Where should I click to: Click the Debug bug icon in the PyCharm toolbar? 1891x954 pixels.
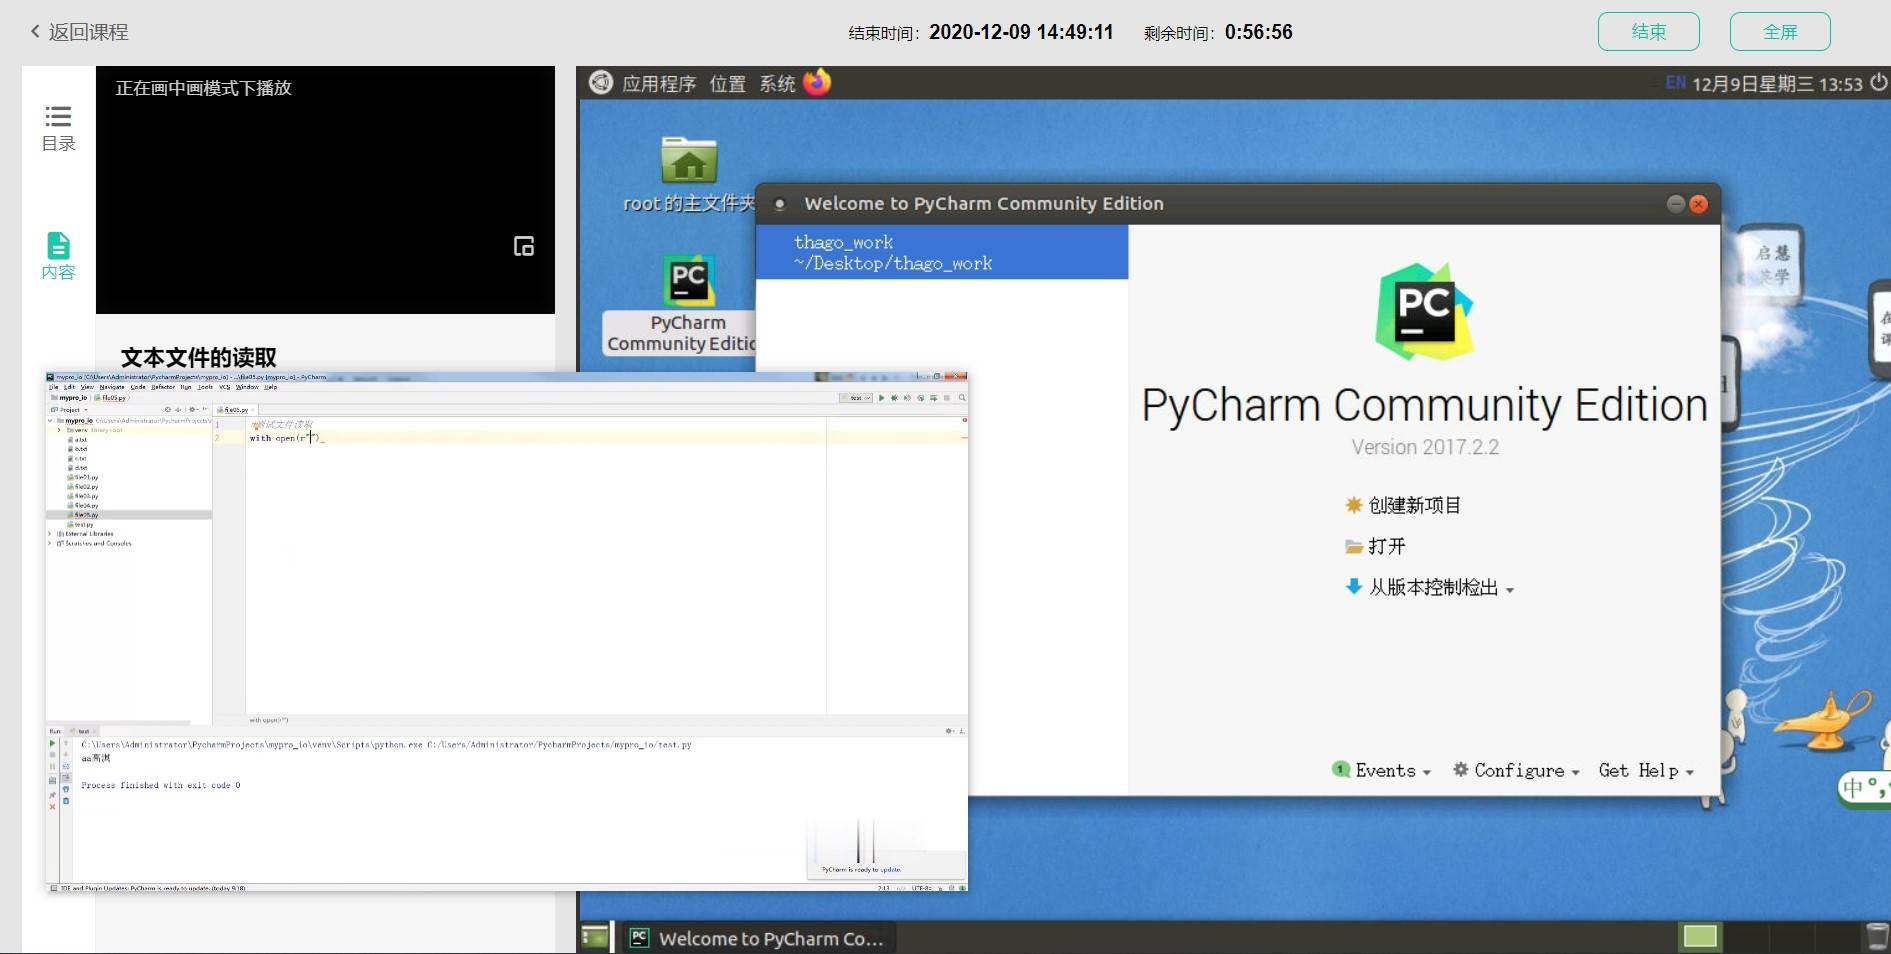click(x=894, y=398)
